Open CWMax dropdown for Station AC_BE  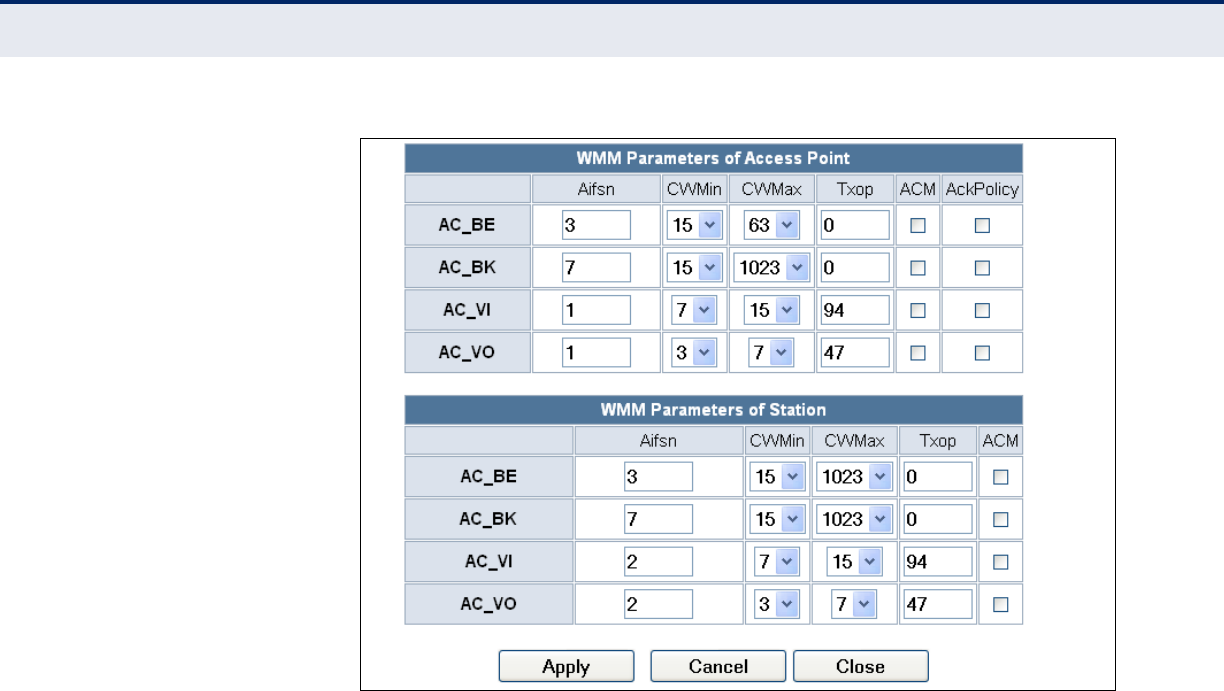[853, 478]
